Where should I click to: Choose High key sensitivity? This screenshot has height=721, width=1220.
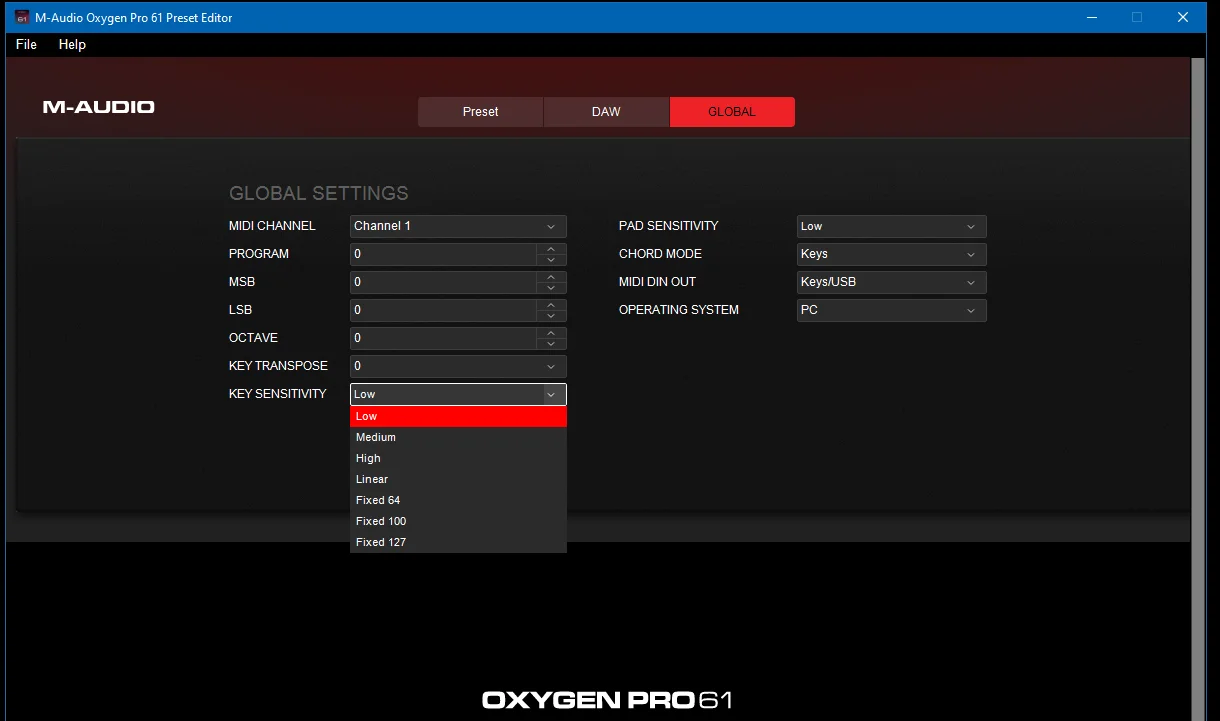pyautogui.click(x=458, y=458)
